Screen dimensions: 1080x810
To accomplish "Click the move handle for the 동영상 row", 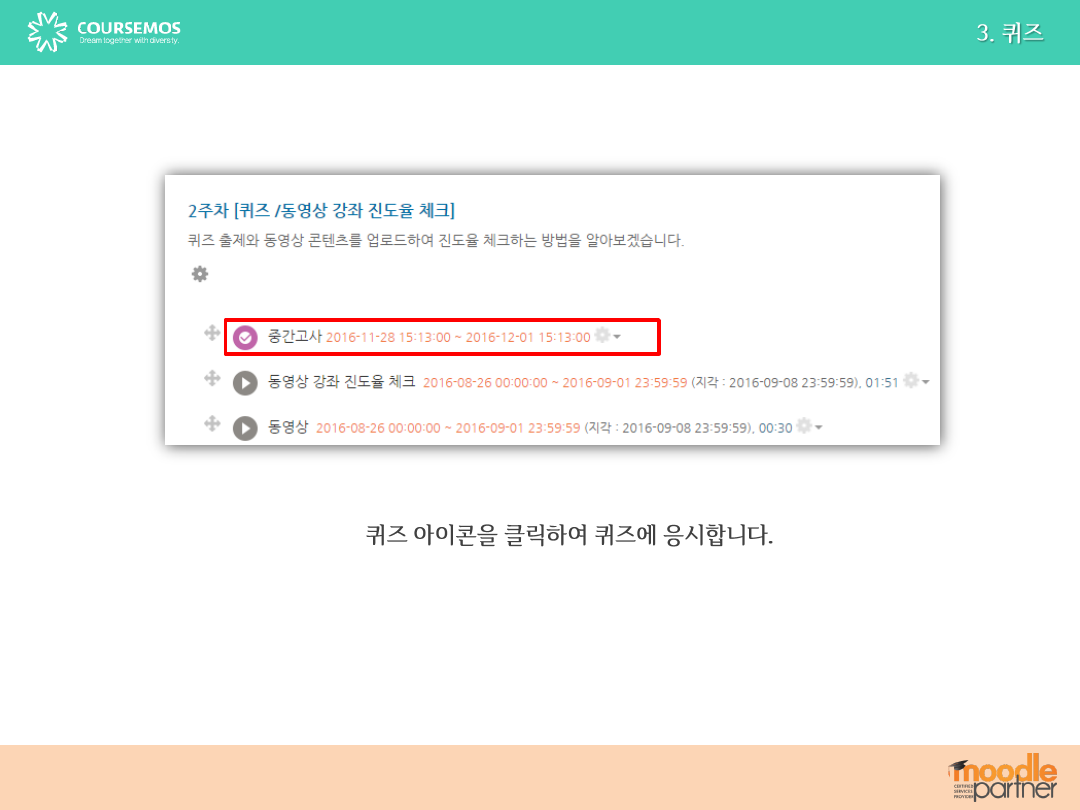I will 212,424.
